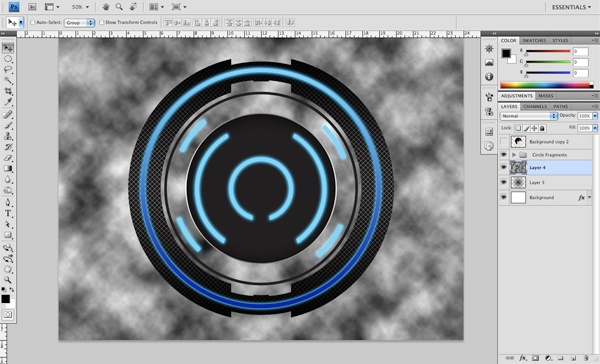Open the Swatches tab
Screen dimensions: 600x364
point(534,41)
